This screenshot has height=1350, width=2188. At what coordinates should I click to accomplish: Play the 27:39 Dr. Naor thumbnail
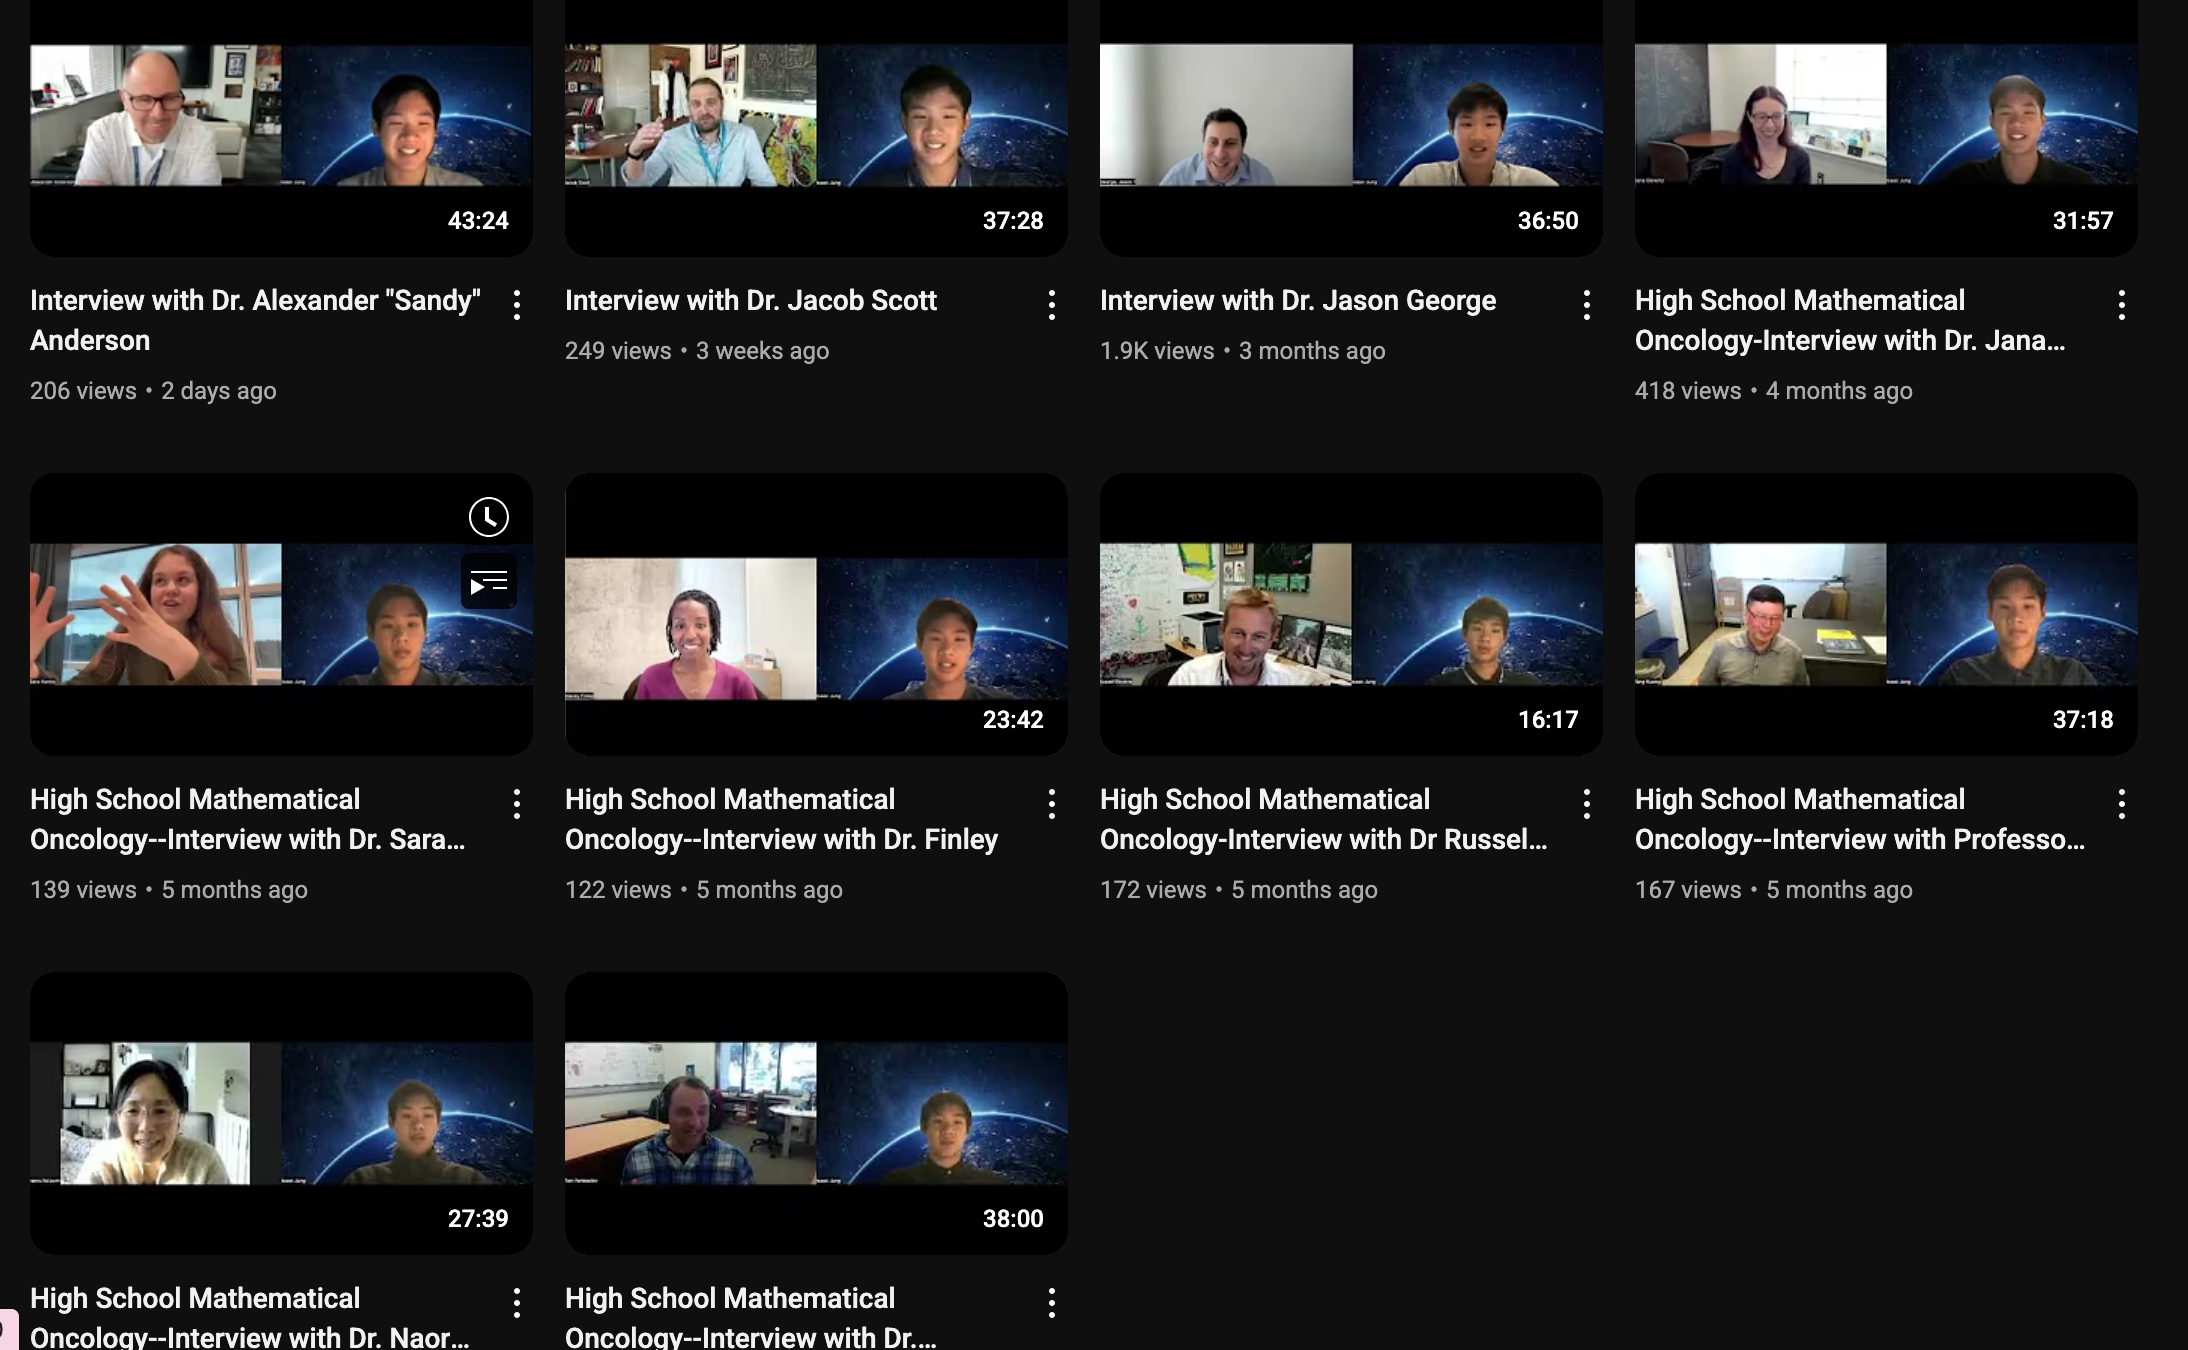point(281,1113)
